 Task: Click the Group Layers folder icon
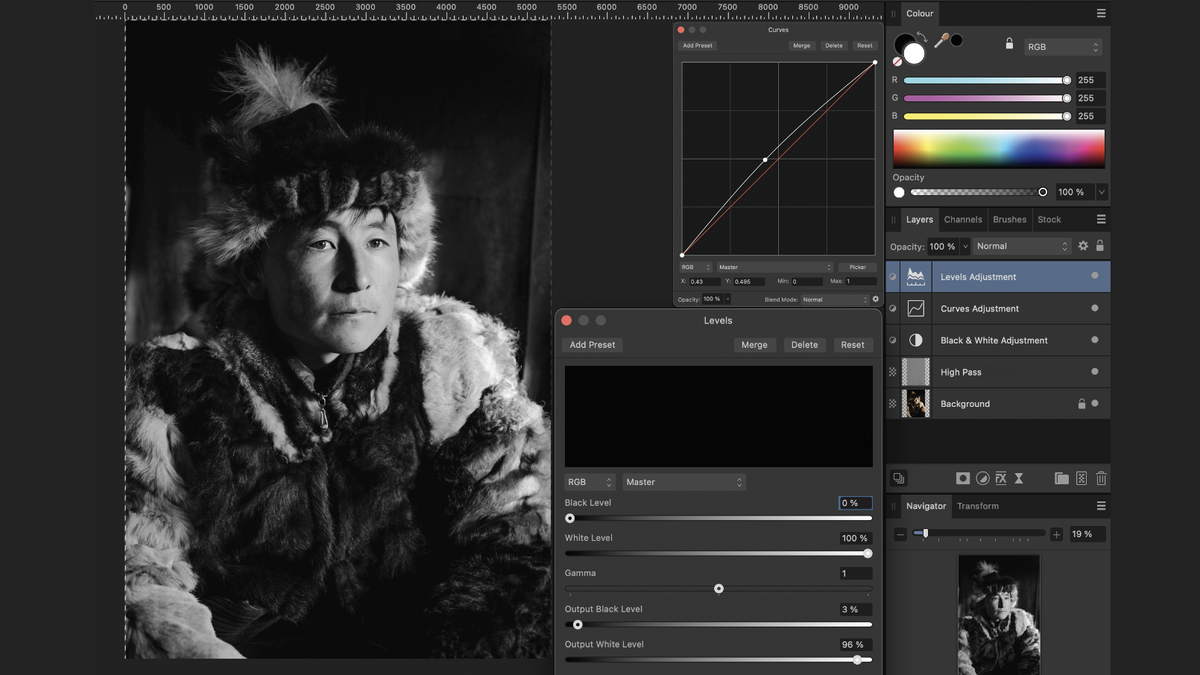coord(1062,478)
